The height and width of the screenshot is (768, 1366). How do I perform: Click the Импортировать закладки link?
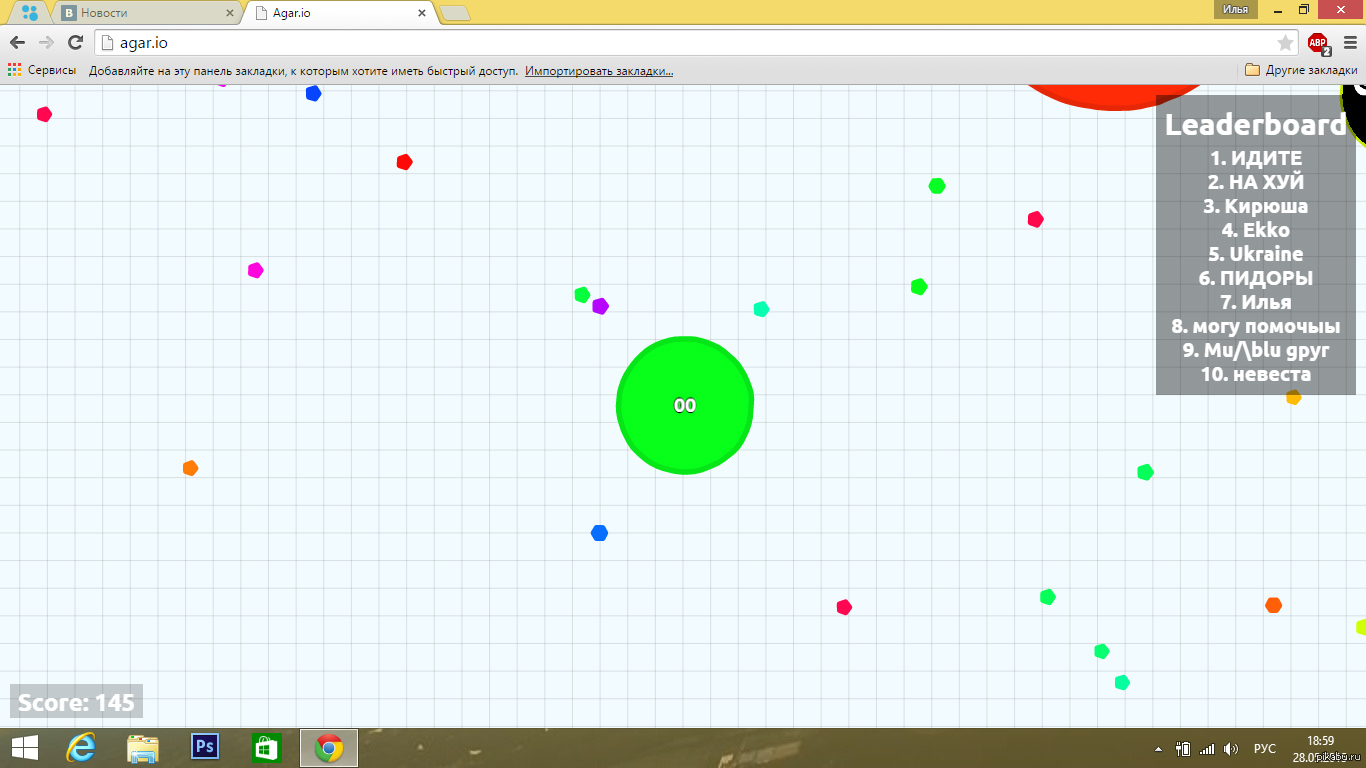click(599, 71)
